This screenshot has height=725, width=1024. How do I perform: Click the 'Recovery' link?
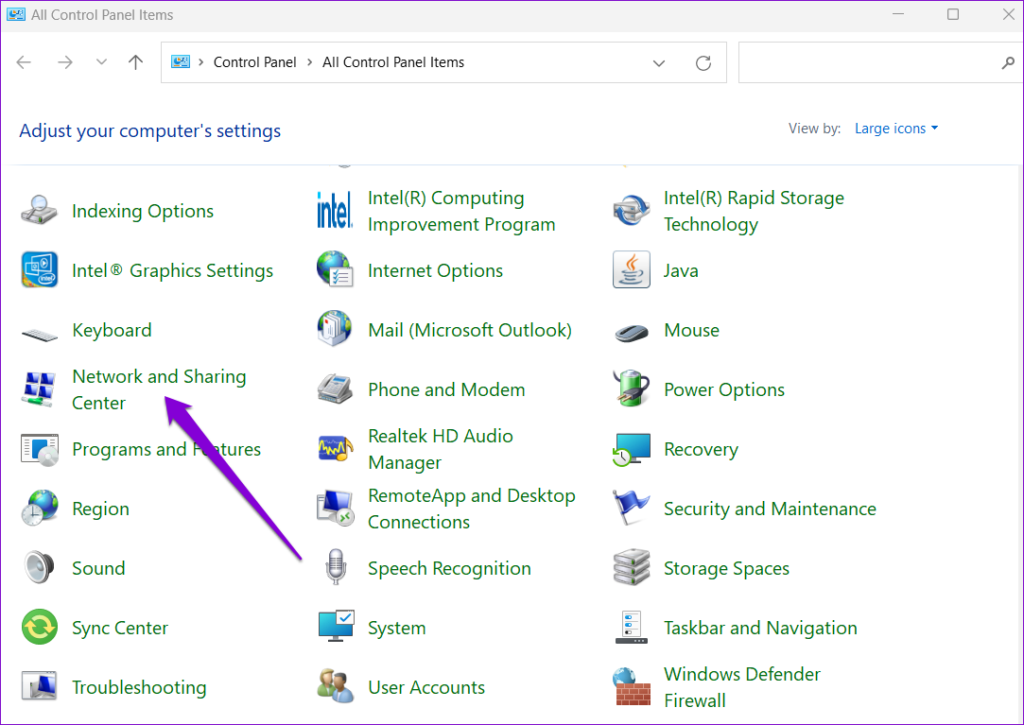click(x=701, y=449)
